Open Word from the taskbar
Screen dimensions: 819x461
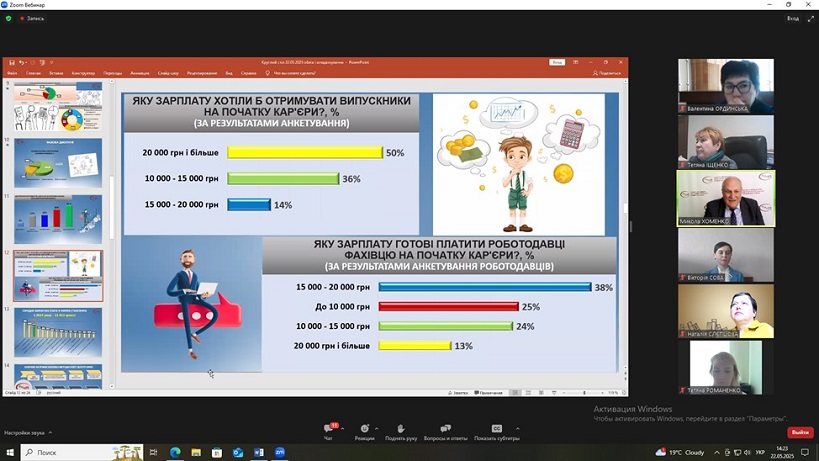tap(259, 452)
